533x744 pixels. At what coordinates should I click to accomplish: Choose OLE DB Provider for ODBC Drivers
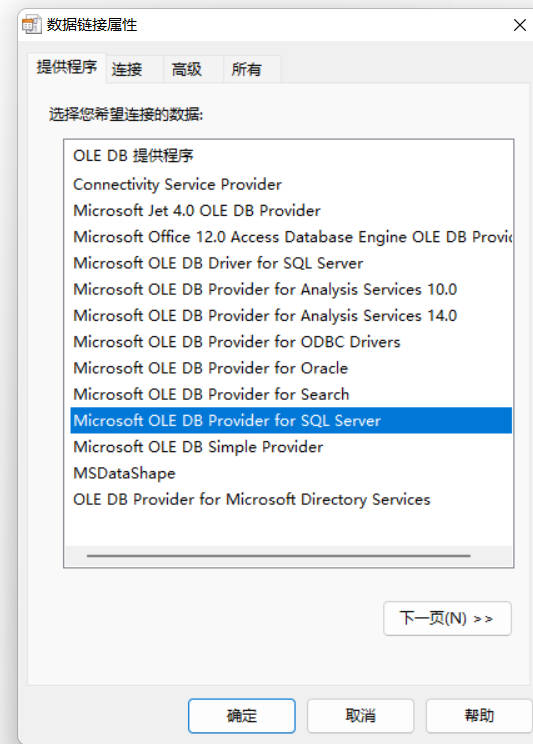click(x=291, y=342)
